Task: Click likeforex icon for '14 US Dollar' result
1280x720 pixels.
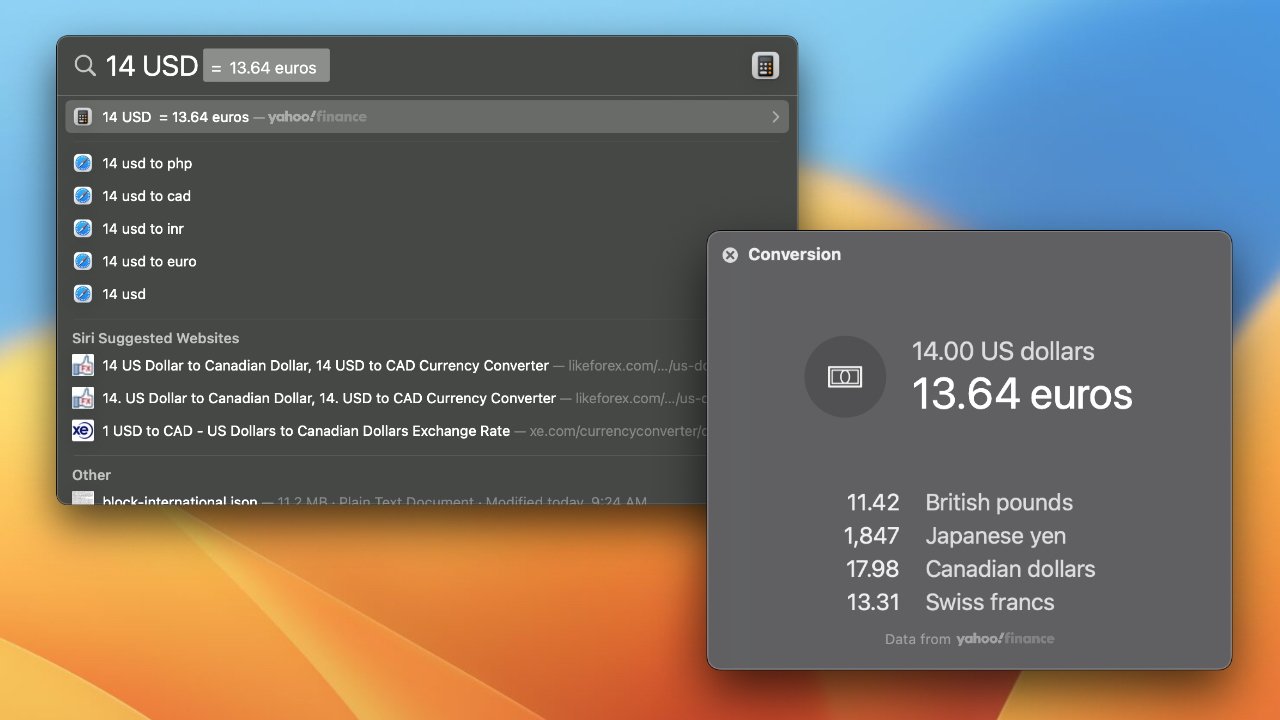Action: coord(83,365)
